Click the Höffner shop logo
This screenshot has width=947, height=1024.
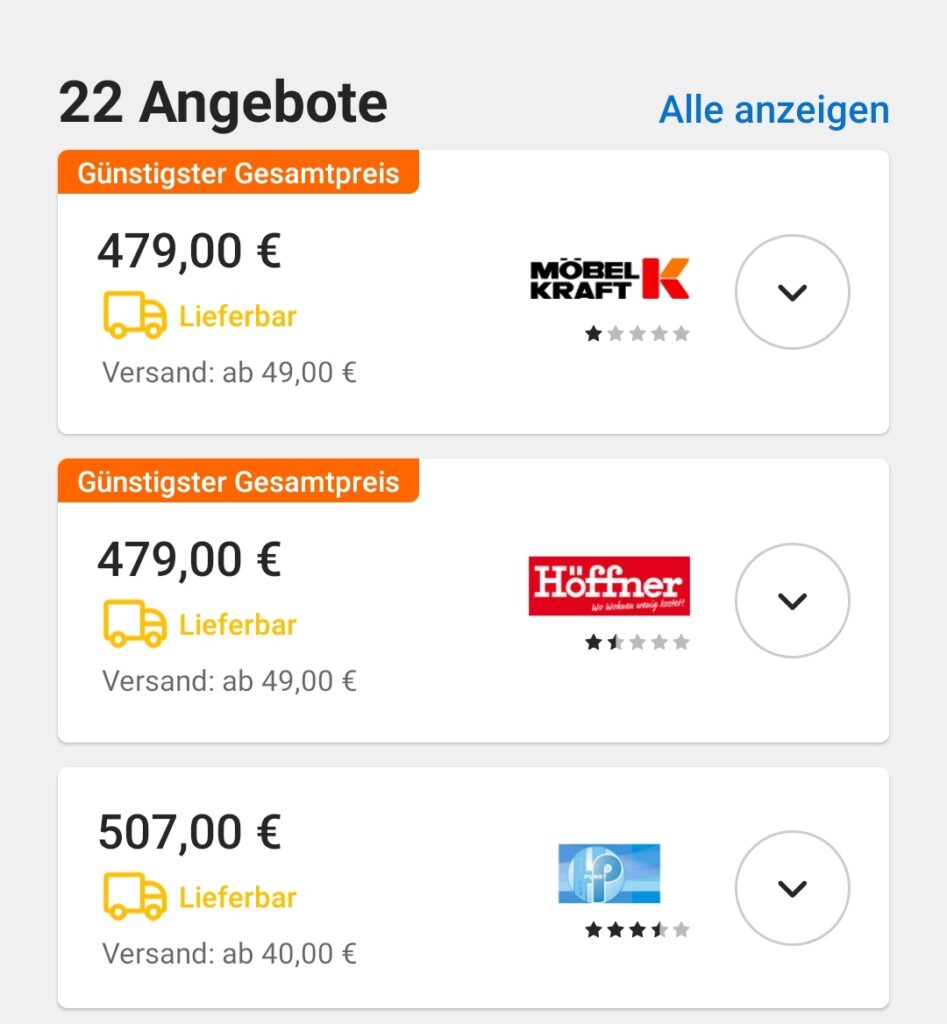pyautogui.click(x=609, y=586)
